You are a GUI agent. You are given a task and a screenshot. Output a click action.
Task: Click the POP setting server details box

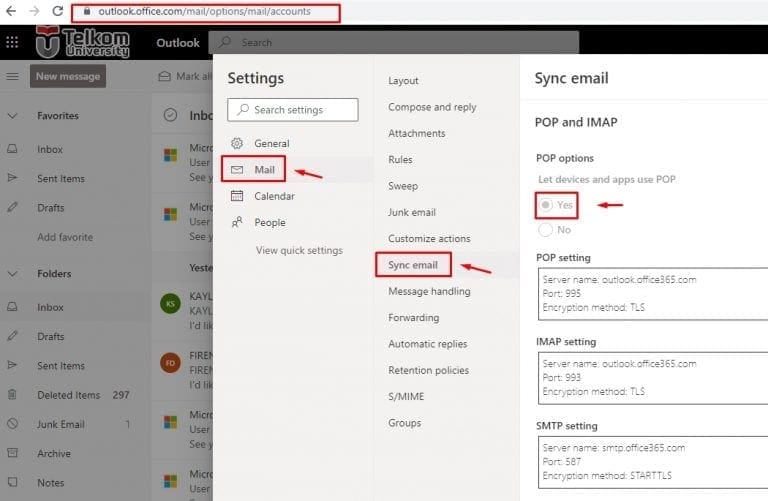653,294
